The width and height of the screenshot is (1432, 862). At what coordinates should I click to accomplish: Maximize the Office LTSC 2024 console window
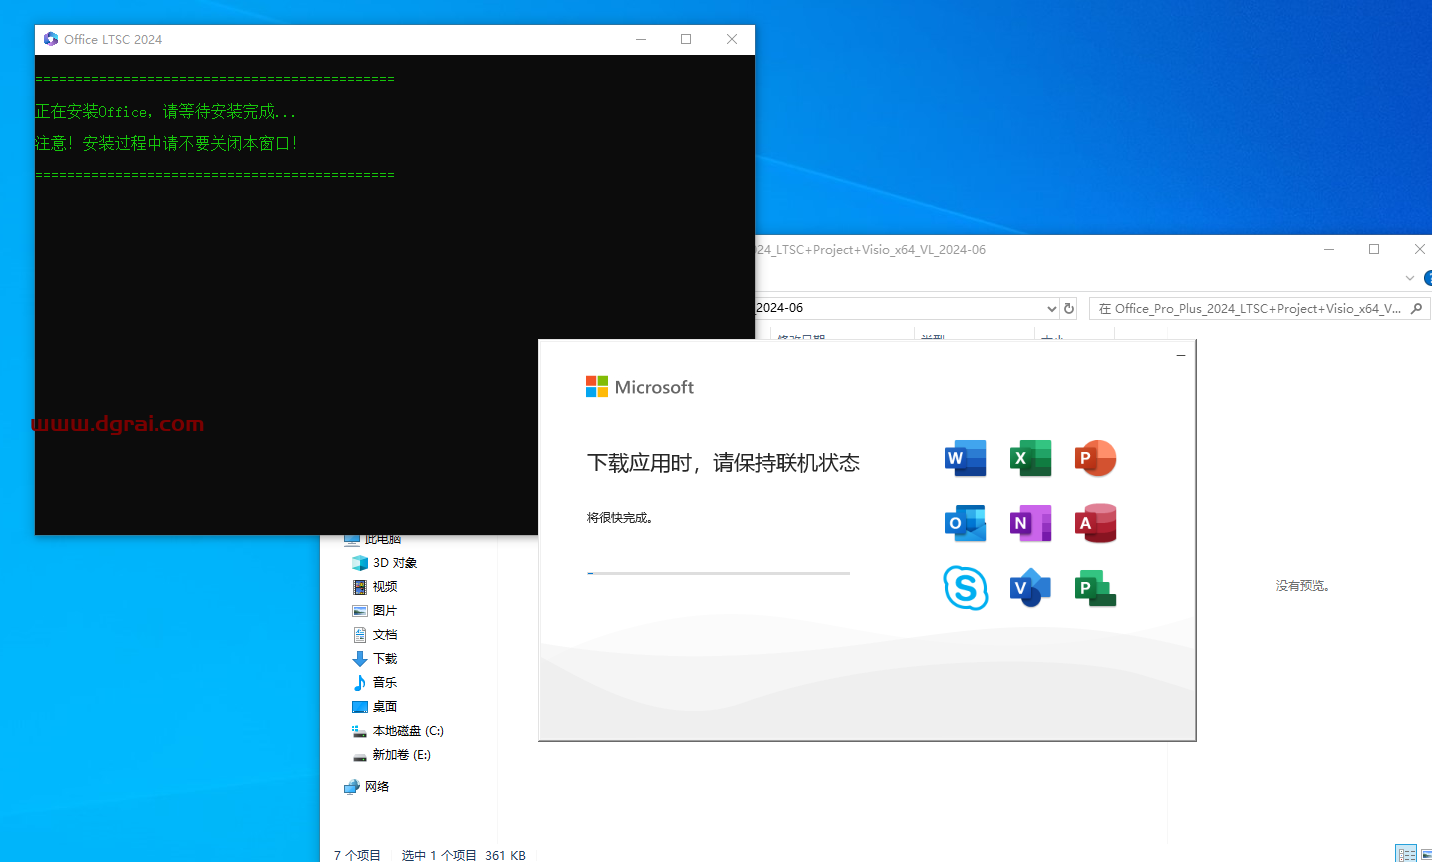[686, 39]
